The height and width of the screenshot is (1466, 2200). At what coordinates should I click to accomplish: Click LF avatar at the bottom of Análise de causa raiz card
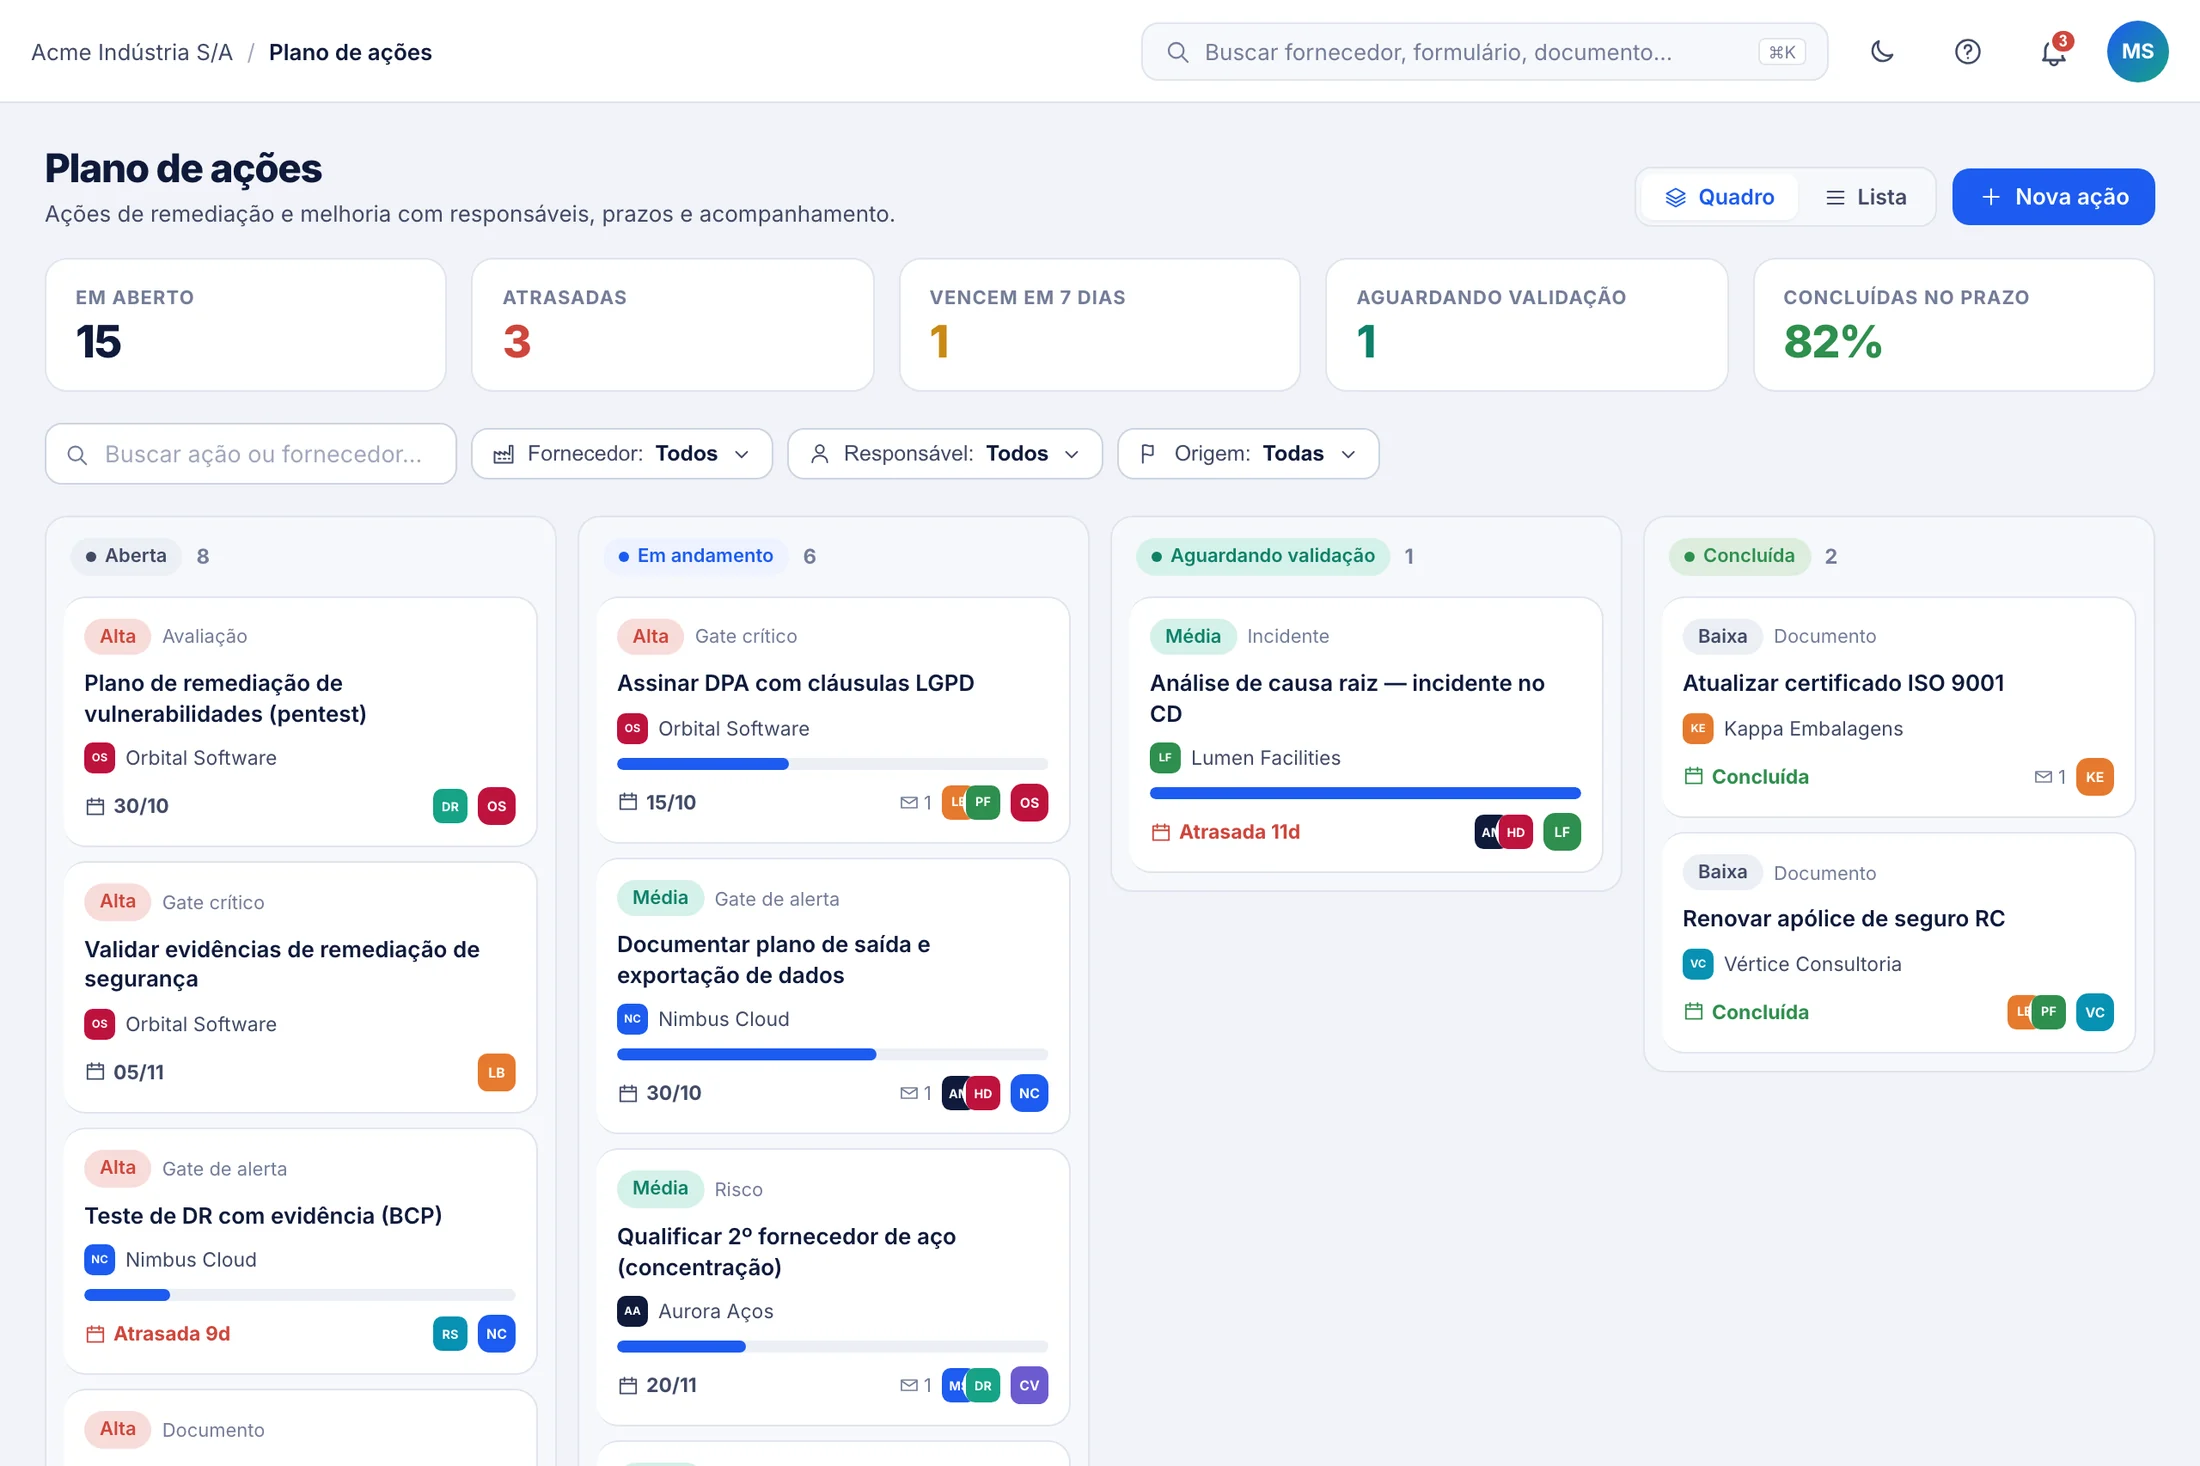pyautogui.click(x=1562, y=832)
